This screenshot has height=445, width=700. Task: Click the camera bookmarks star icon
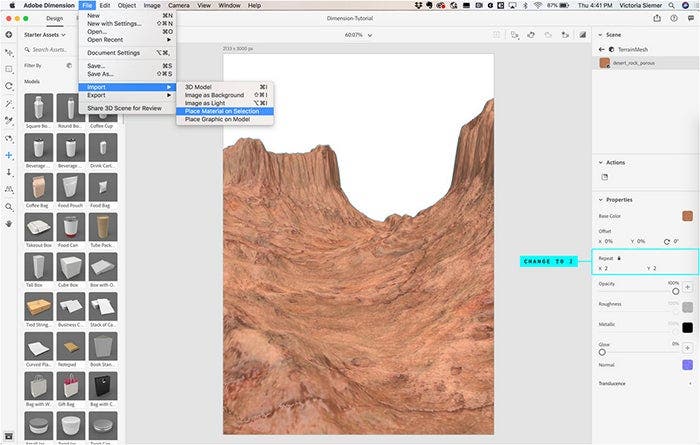tap(565, 35)
